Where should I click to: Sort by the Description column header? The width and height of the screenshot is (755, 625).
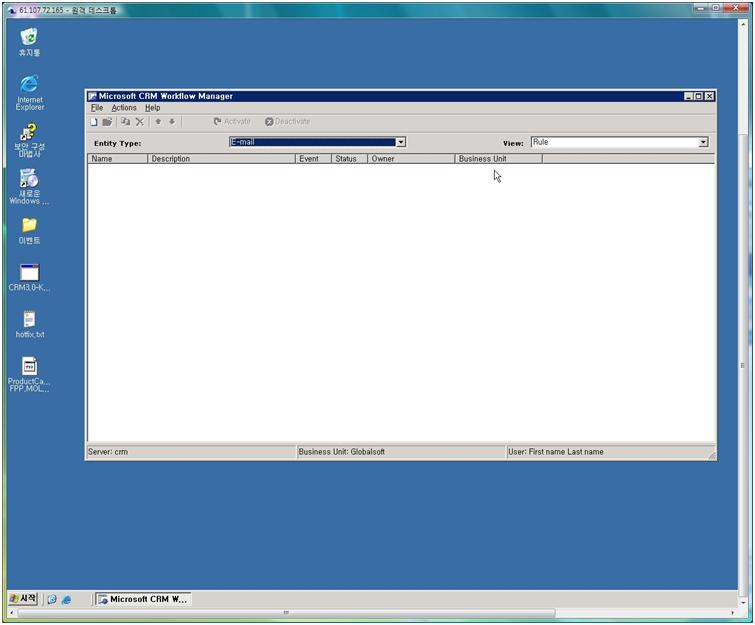221,159
